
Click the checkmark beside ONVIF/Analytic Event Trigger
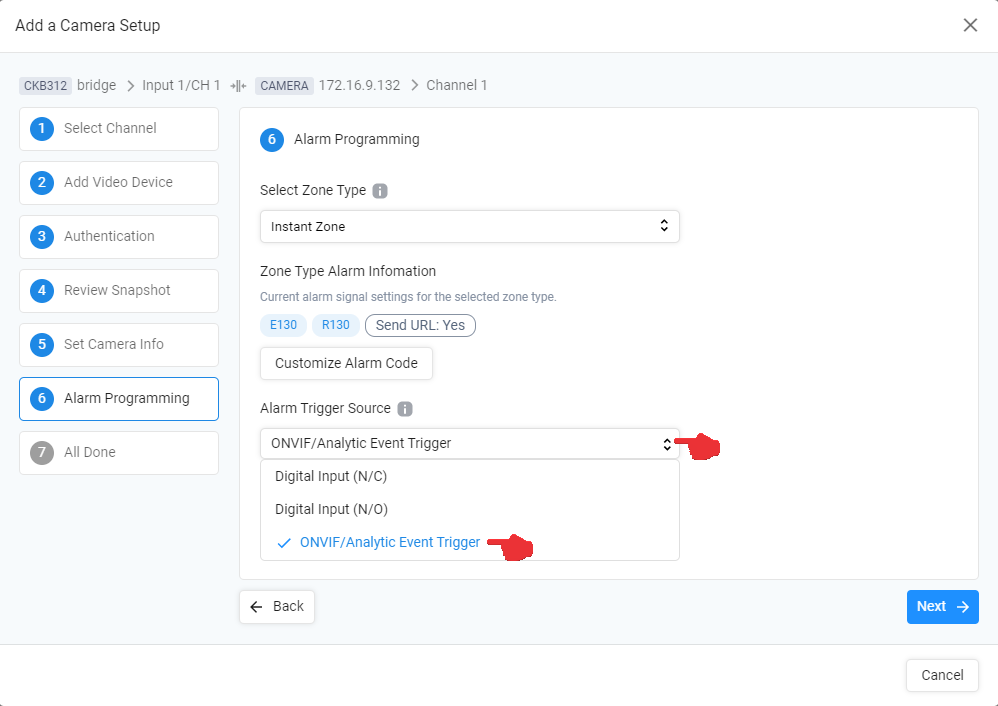click(284, 543)
